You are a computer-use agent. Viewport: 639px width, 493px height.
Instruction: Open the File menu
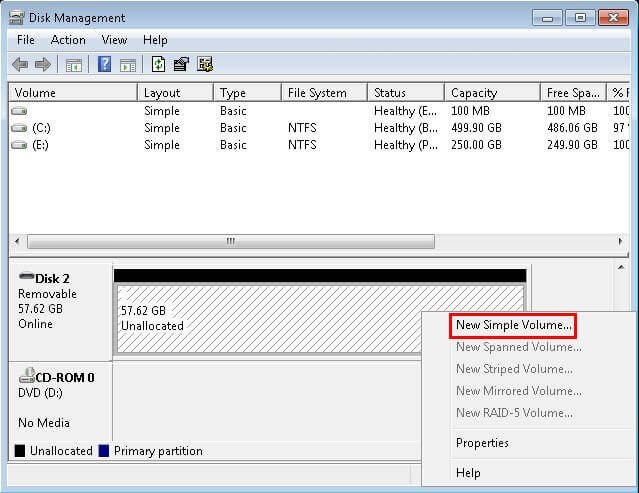tap(26, 40)
